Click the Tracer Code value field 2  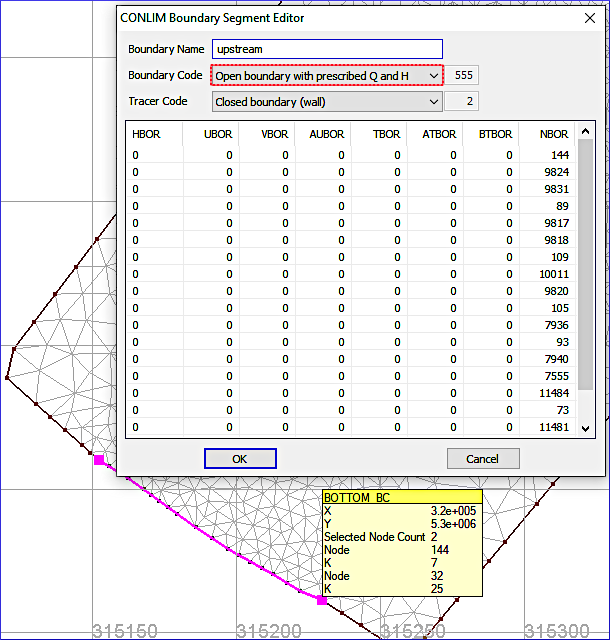[x=461, y=101]
